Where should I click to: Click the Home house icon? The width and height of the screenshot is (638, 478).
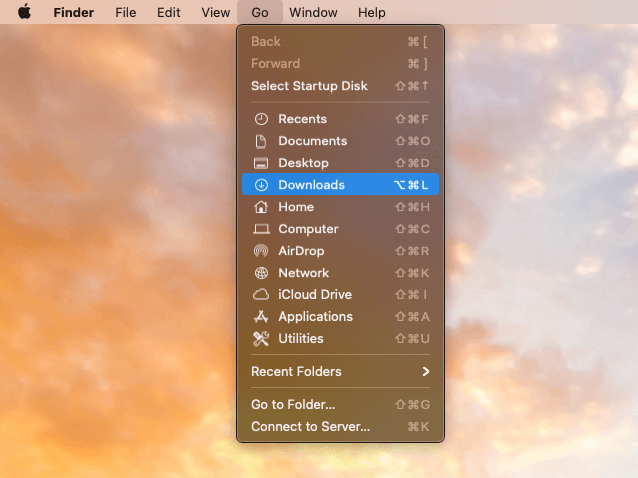pos(261,207)
